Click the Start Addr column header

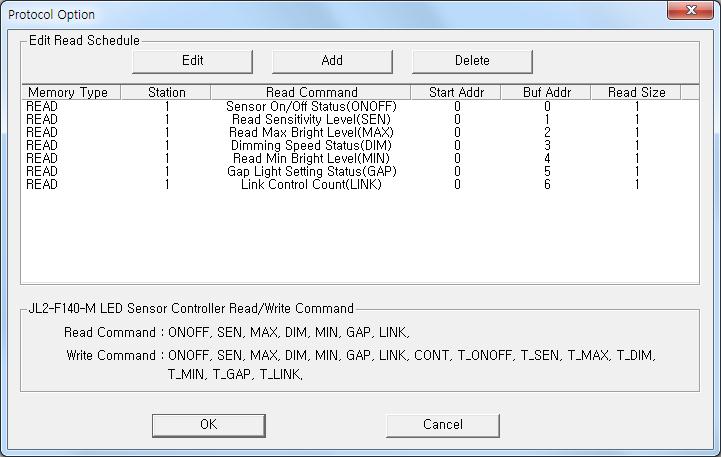(456, 92)
